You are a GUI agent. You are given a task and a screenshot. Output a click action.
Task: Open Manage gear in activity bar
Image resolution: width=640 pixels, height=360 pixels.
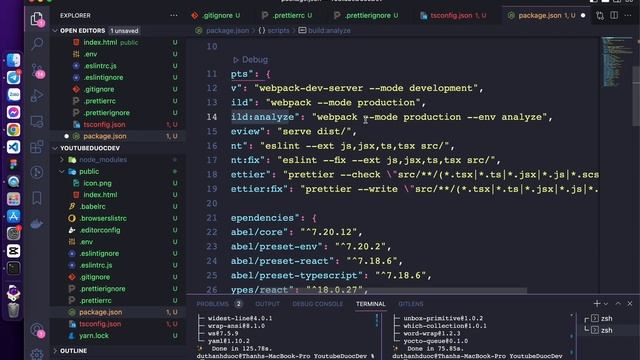point(37,354)
